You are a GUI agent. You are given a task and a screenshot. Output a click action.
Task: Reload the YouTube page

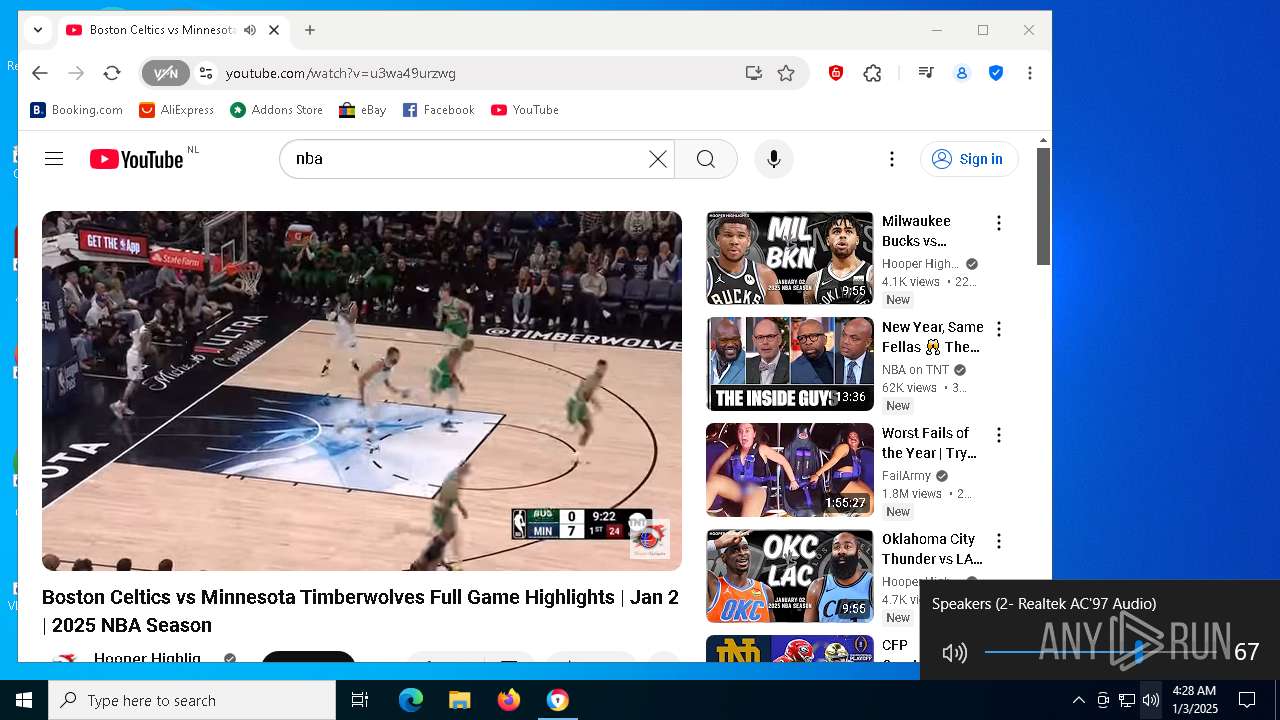(112, 73)
